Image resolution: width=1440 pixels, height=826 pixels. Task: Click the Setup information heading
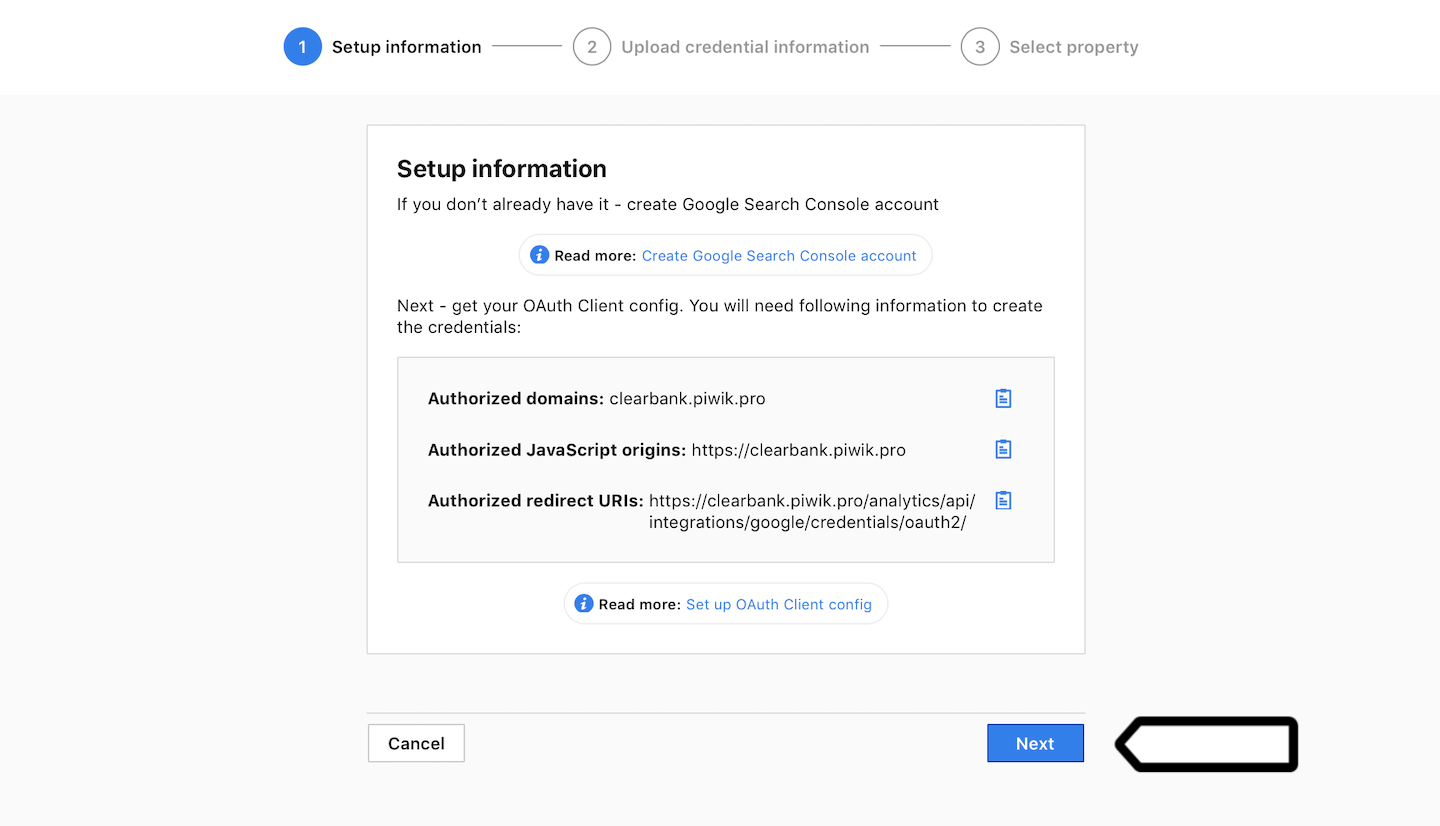[x=502, y=168]
